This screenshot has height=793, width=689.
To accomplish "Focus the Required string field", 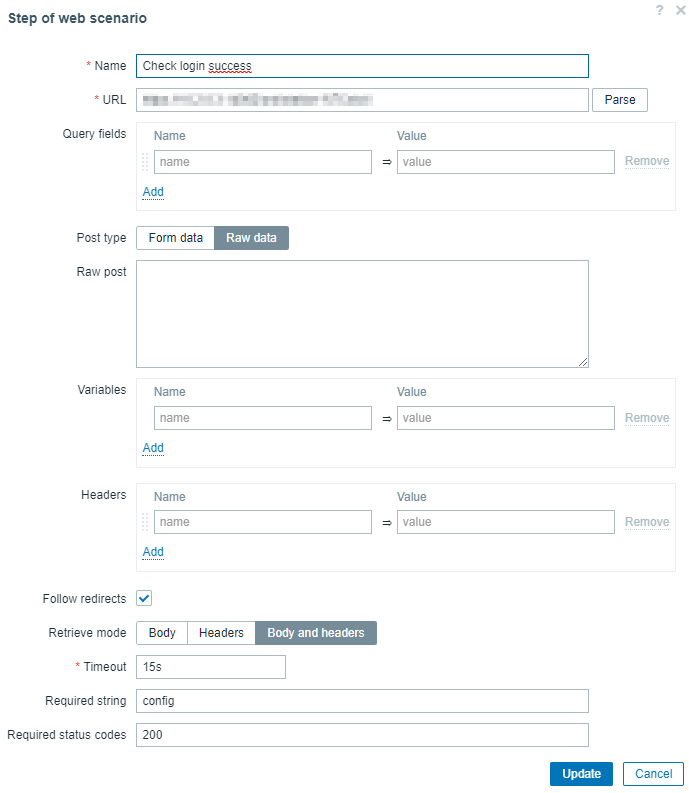I will 362,701.
